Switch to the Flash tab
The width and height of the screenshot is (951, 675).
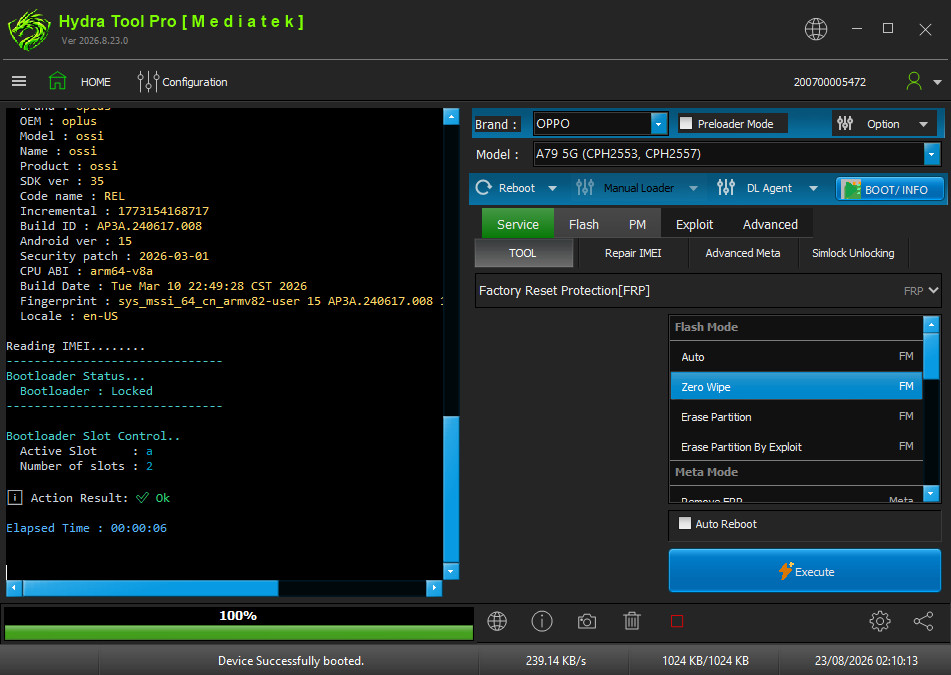click(583, 224)
